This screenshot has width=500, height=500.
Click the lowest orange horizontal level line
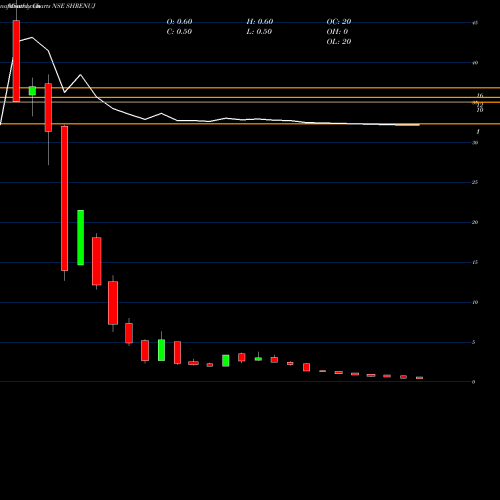(250, 124)
